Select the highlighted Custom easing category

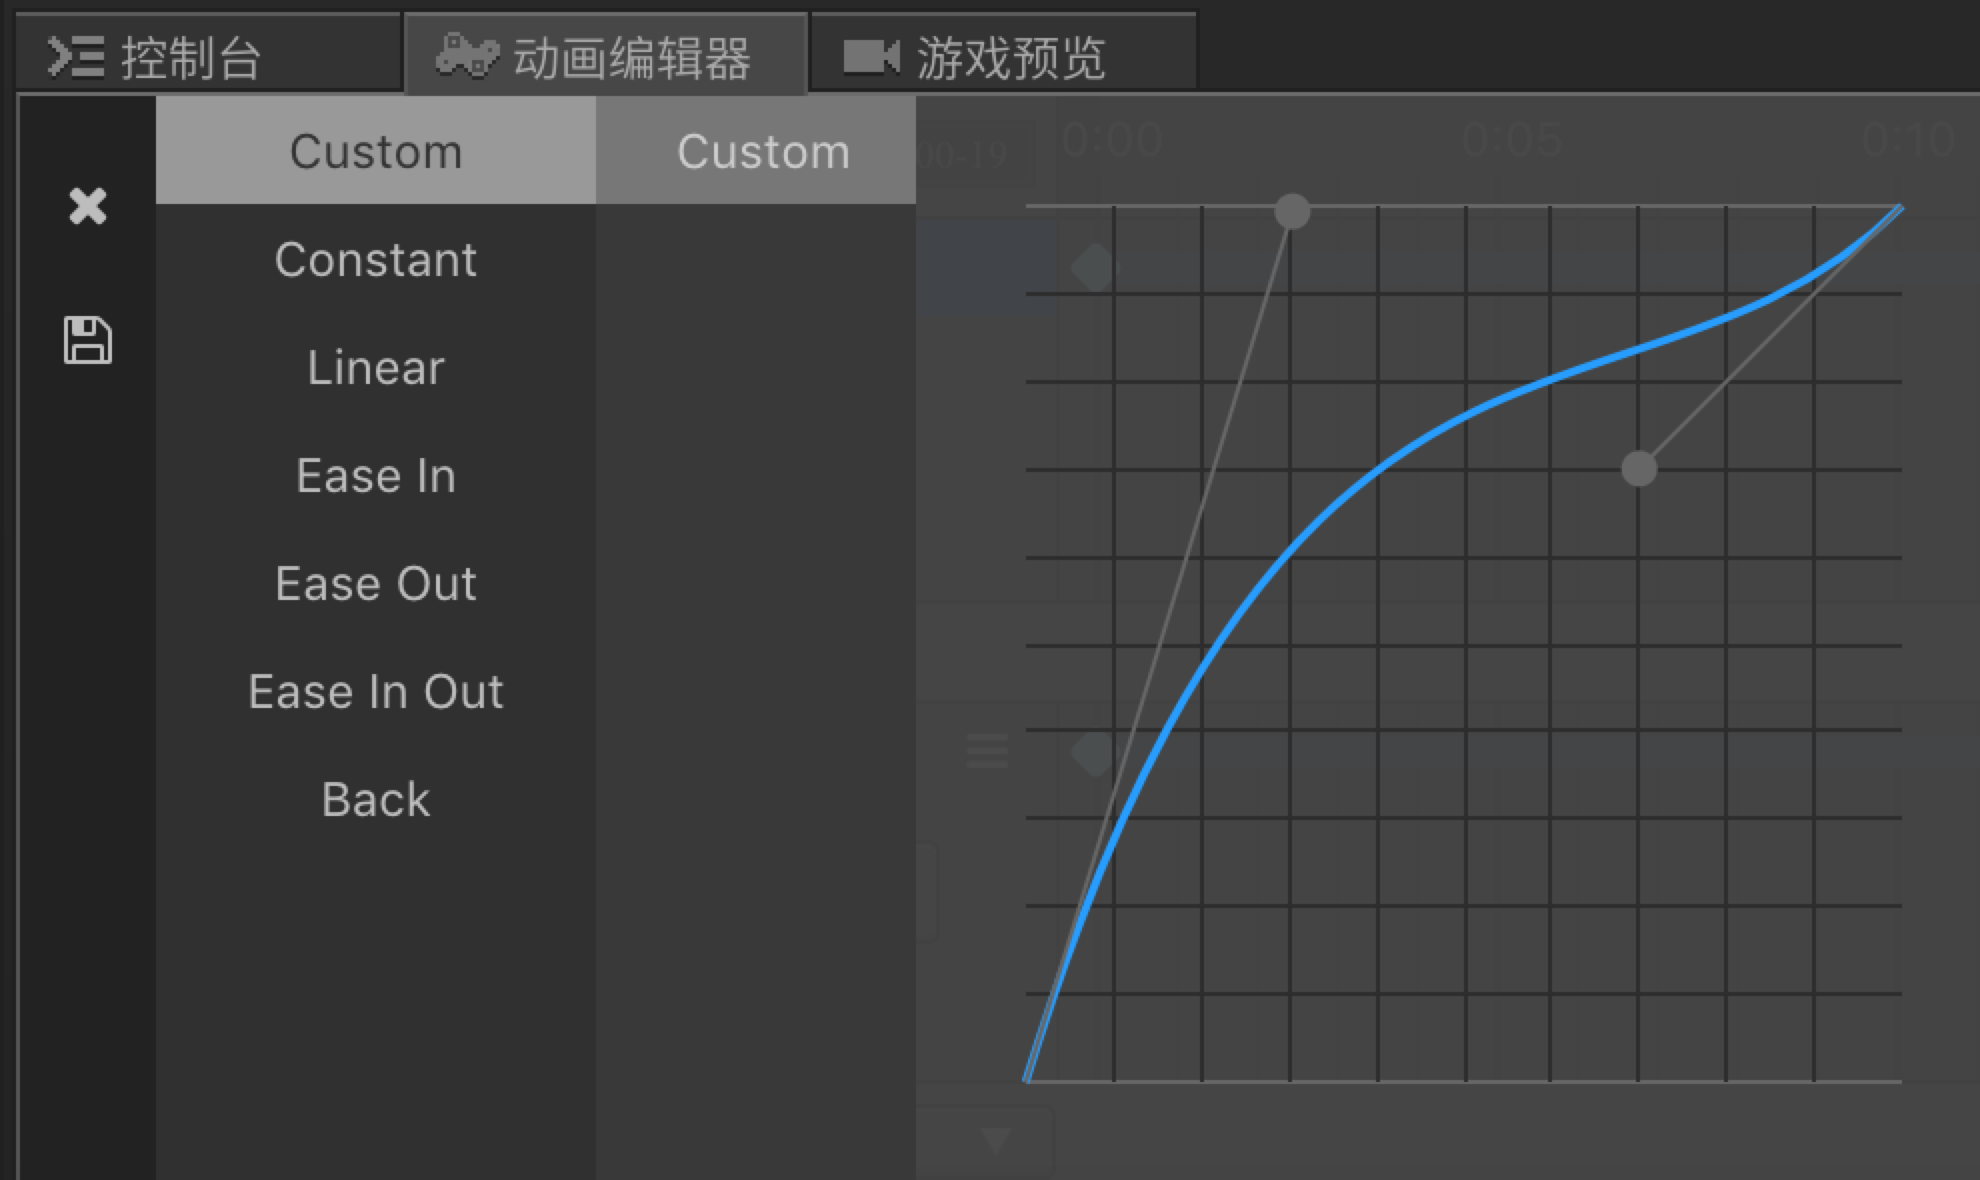pos(376,152)
